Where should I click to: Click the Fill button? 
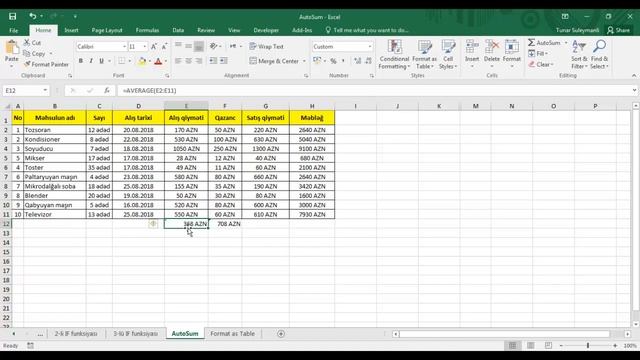click(538, 53)
